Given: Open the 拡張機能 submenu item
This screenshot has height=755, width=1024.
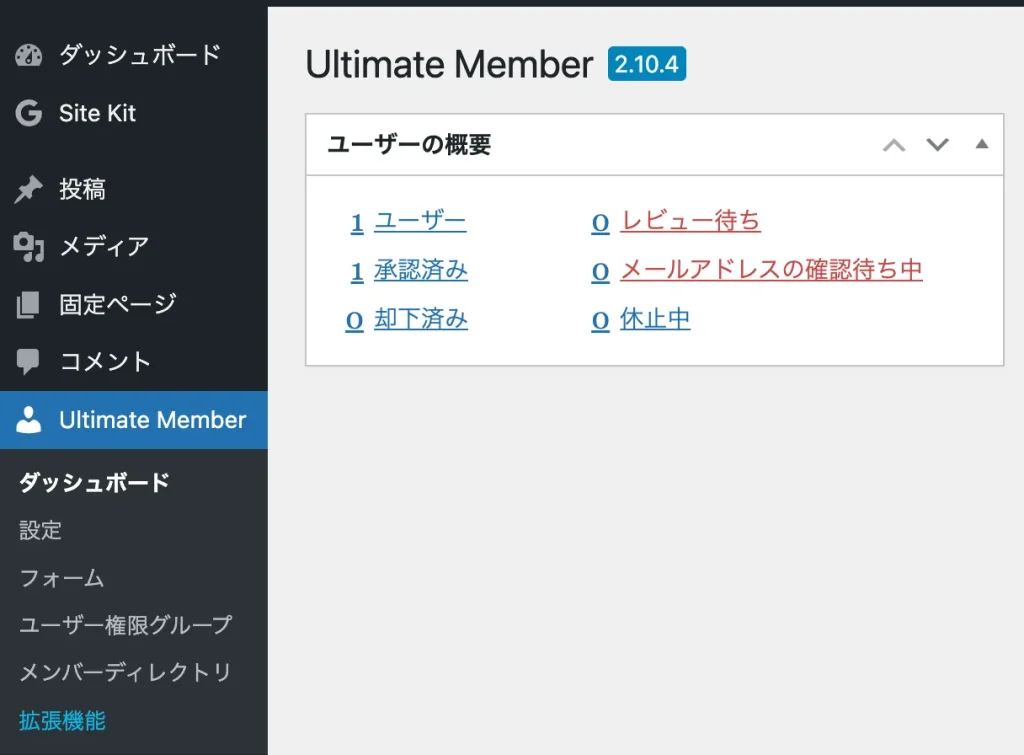Looking at the screenshot, I should pos(63,721).
